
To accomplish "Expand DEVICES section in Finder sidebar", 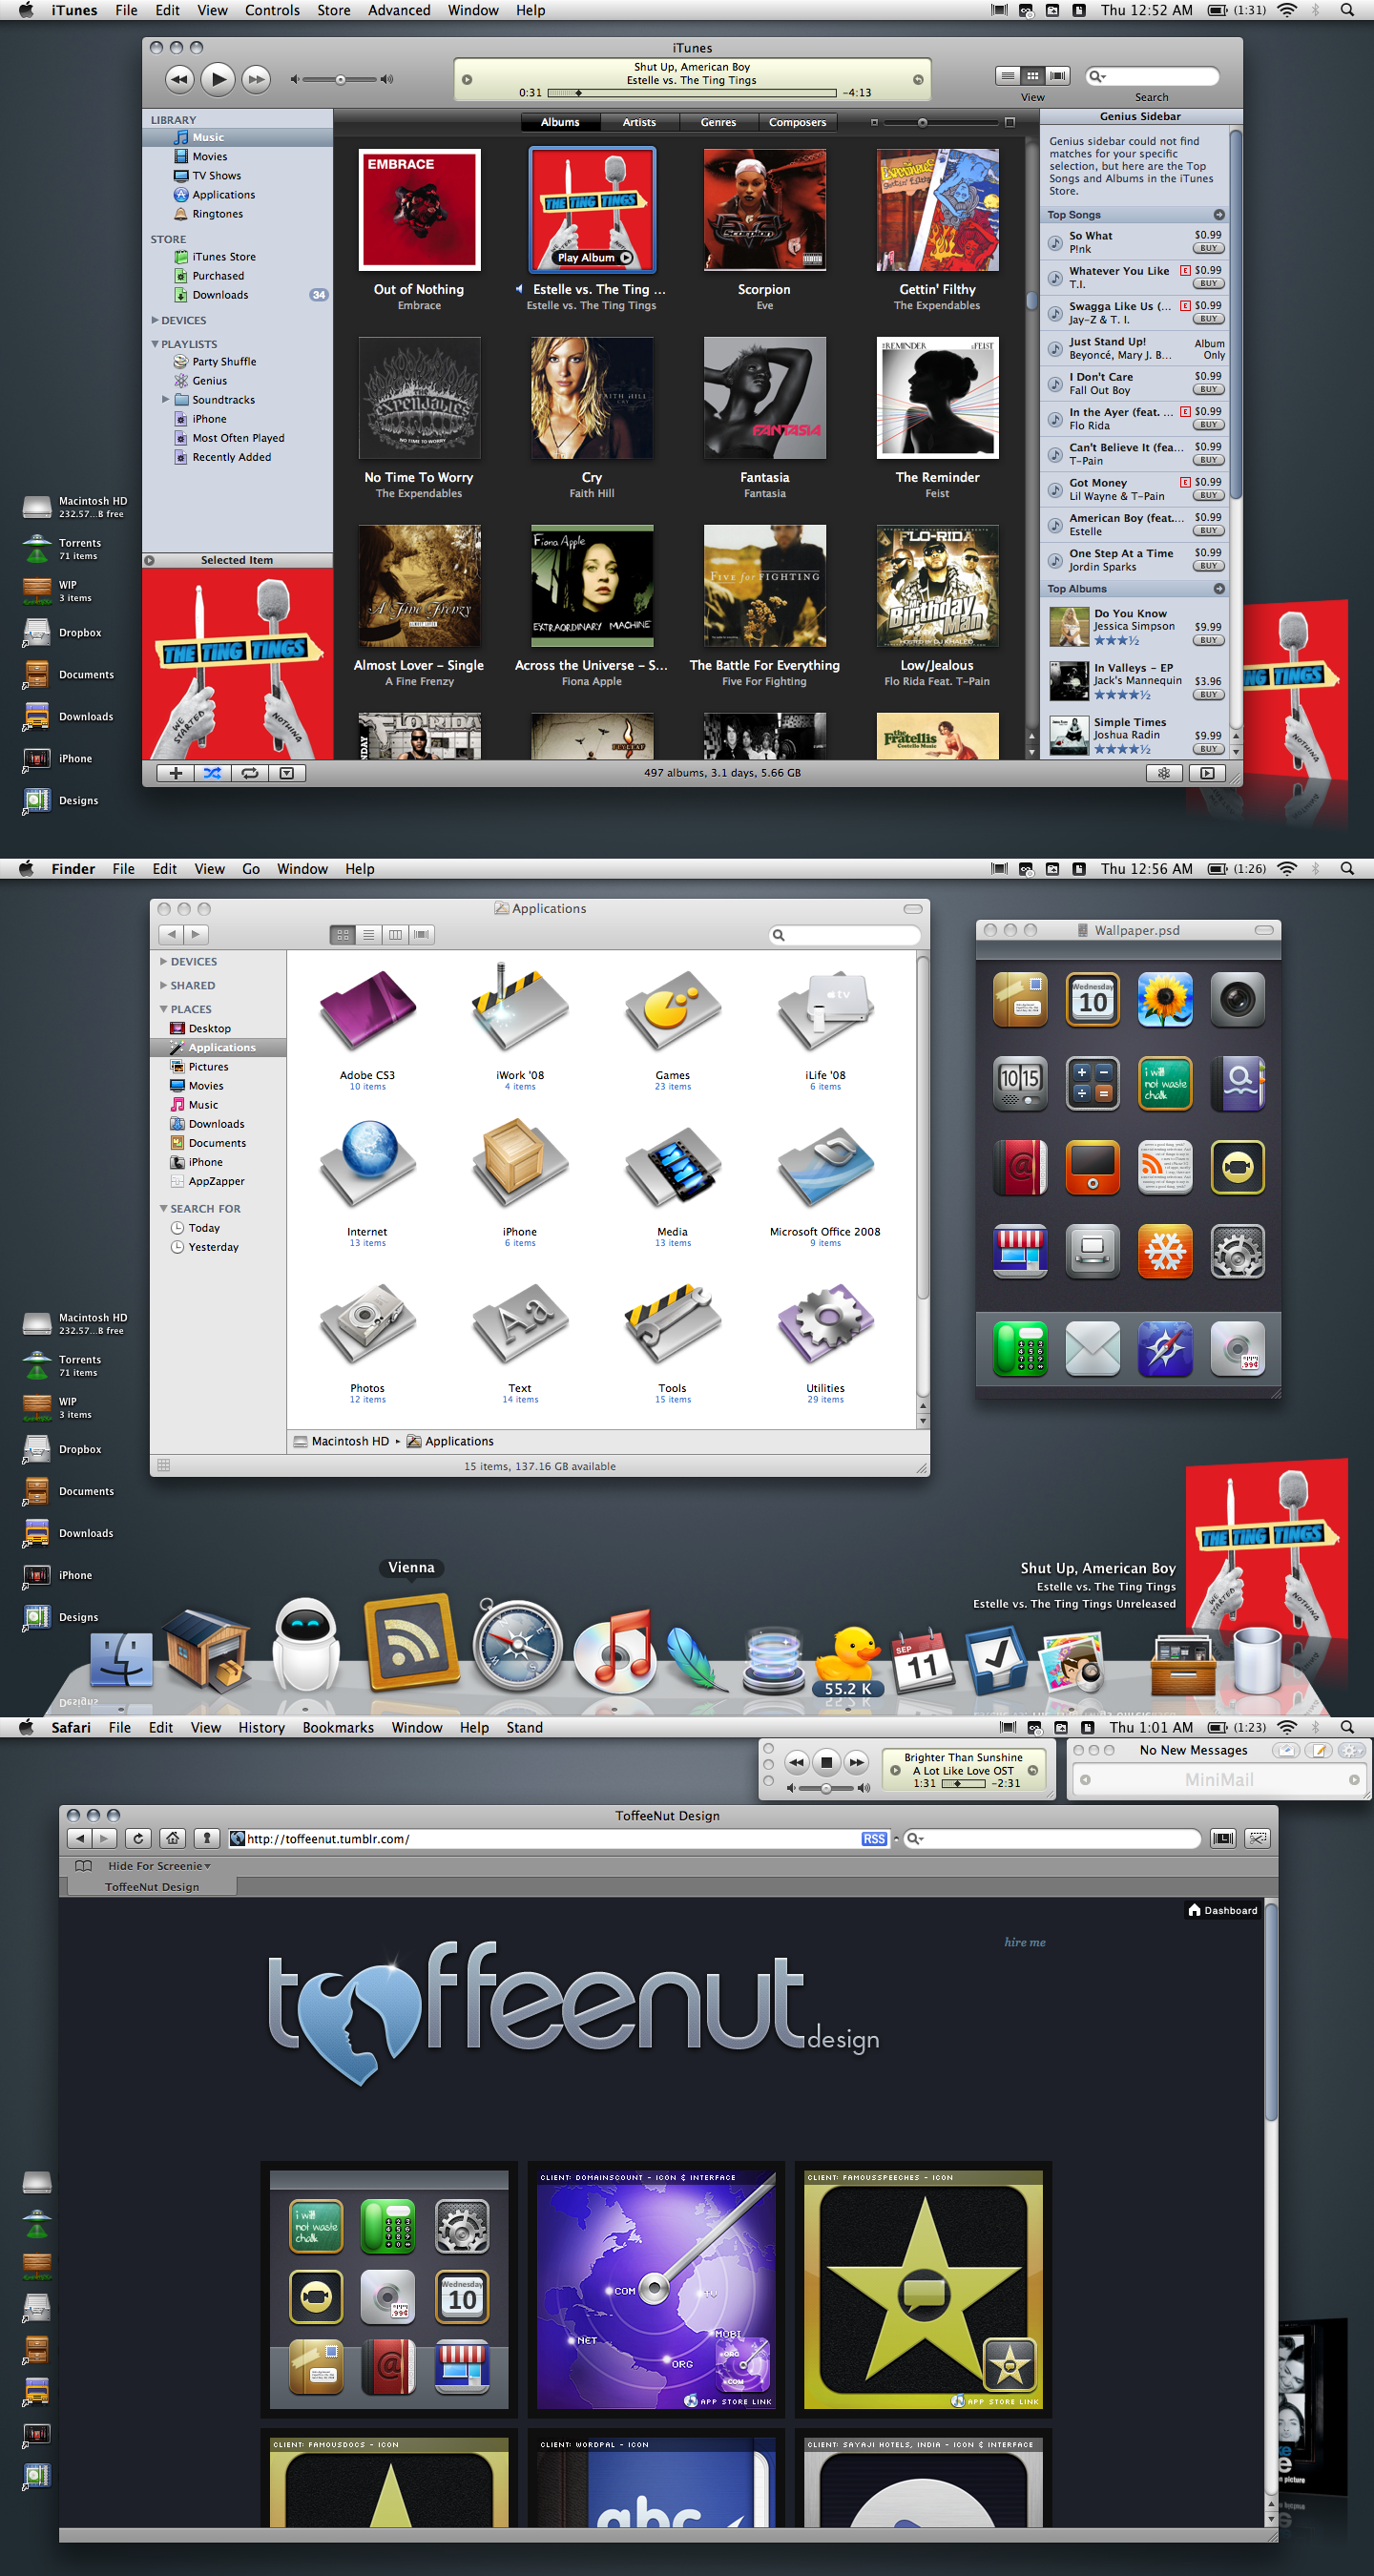I will 163,961.
